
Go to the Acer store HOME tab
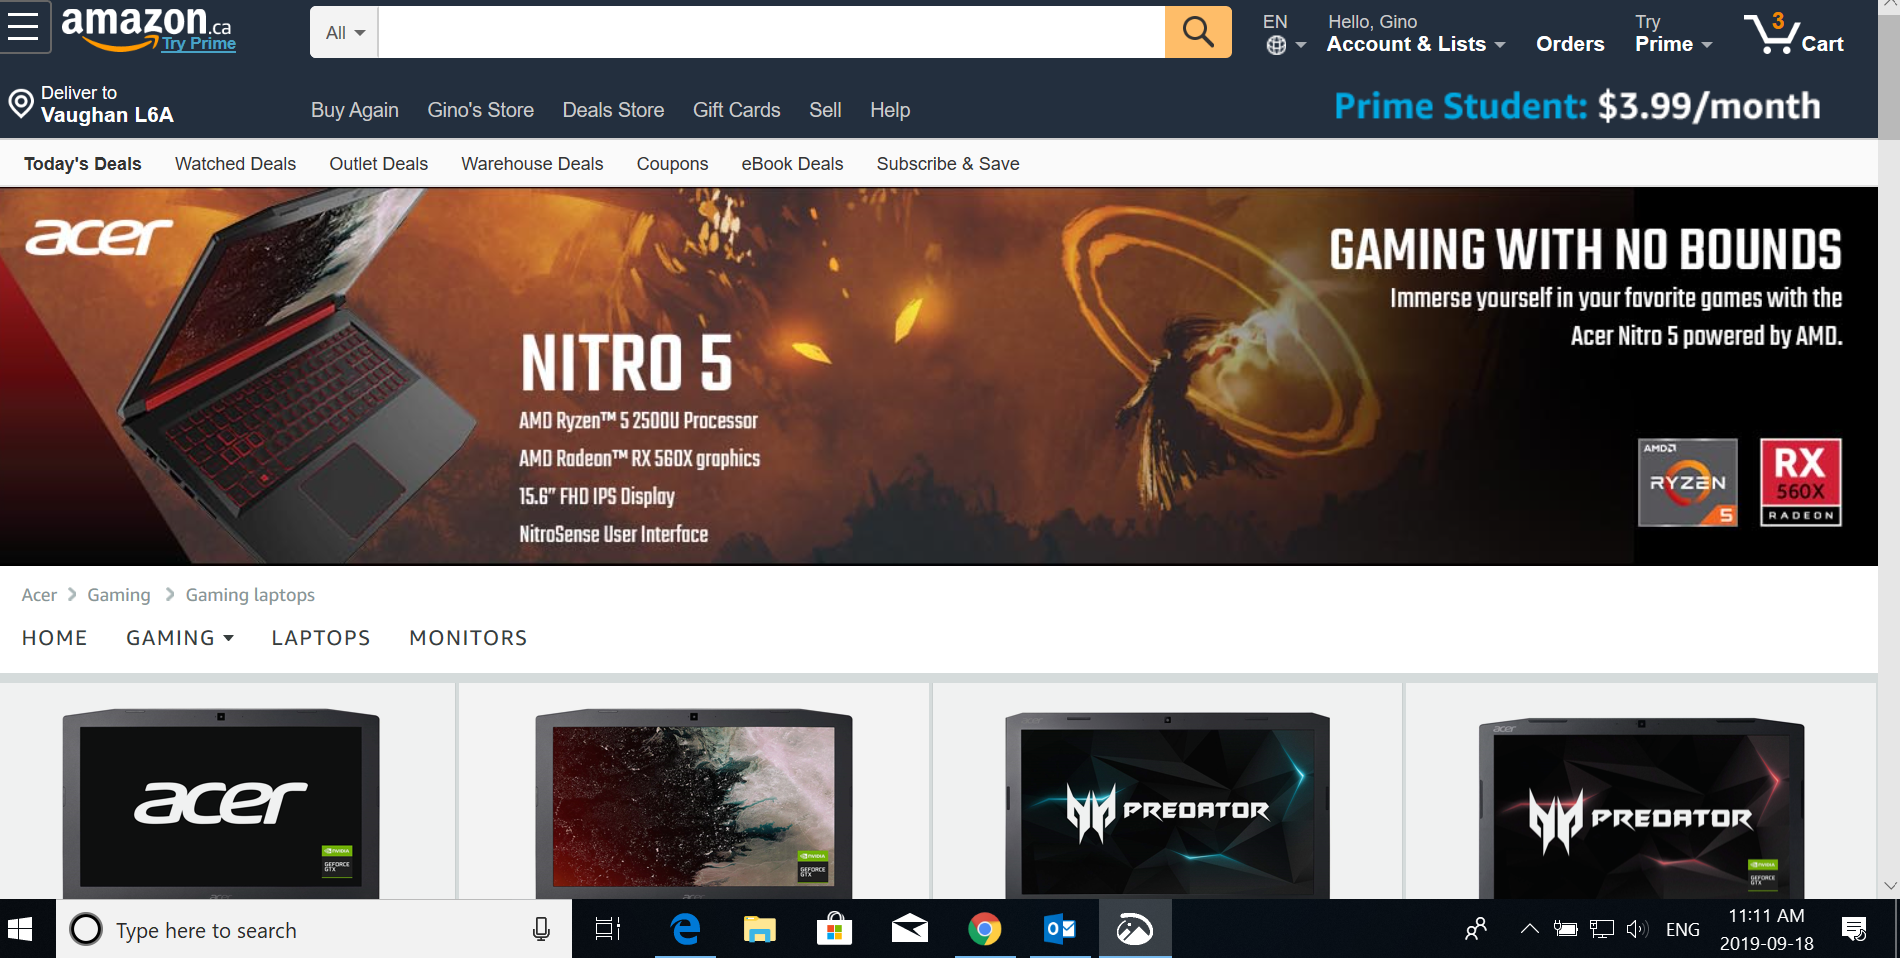(x=55, y=638)
